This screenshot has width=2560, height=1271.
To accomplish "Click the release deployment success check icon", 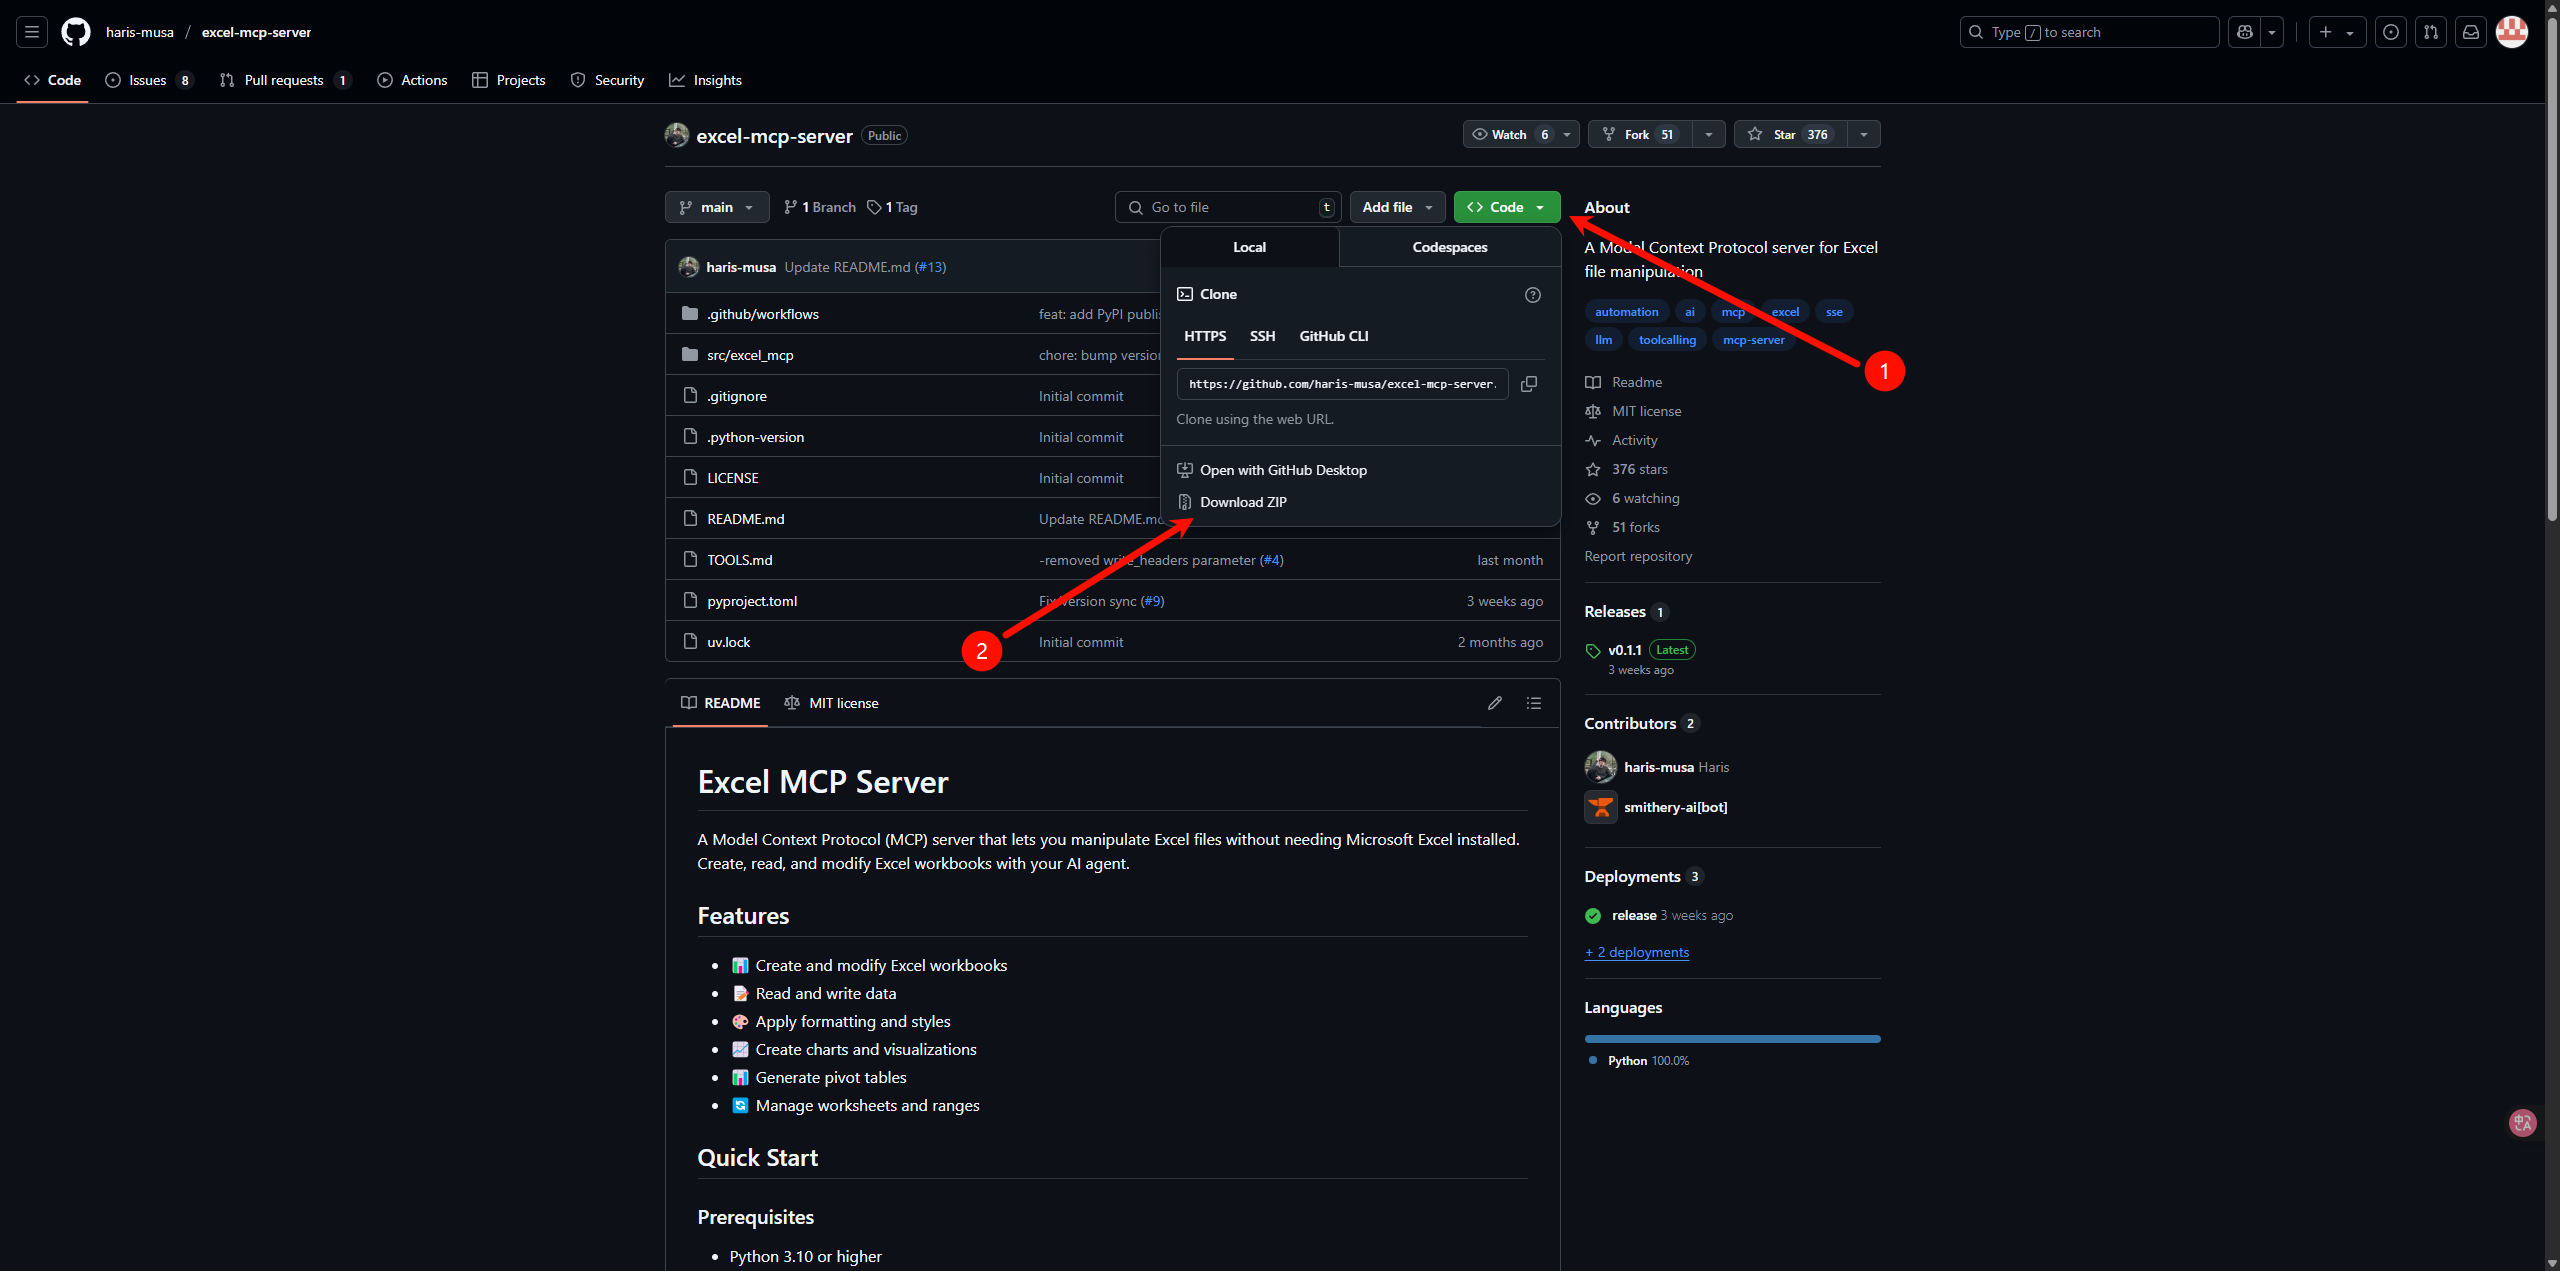I will pyautogui.click(x=1593, y=916).
